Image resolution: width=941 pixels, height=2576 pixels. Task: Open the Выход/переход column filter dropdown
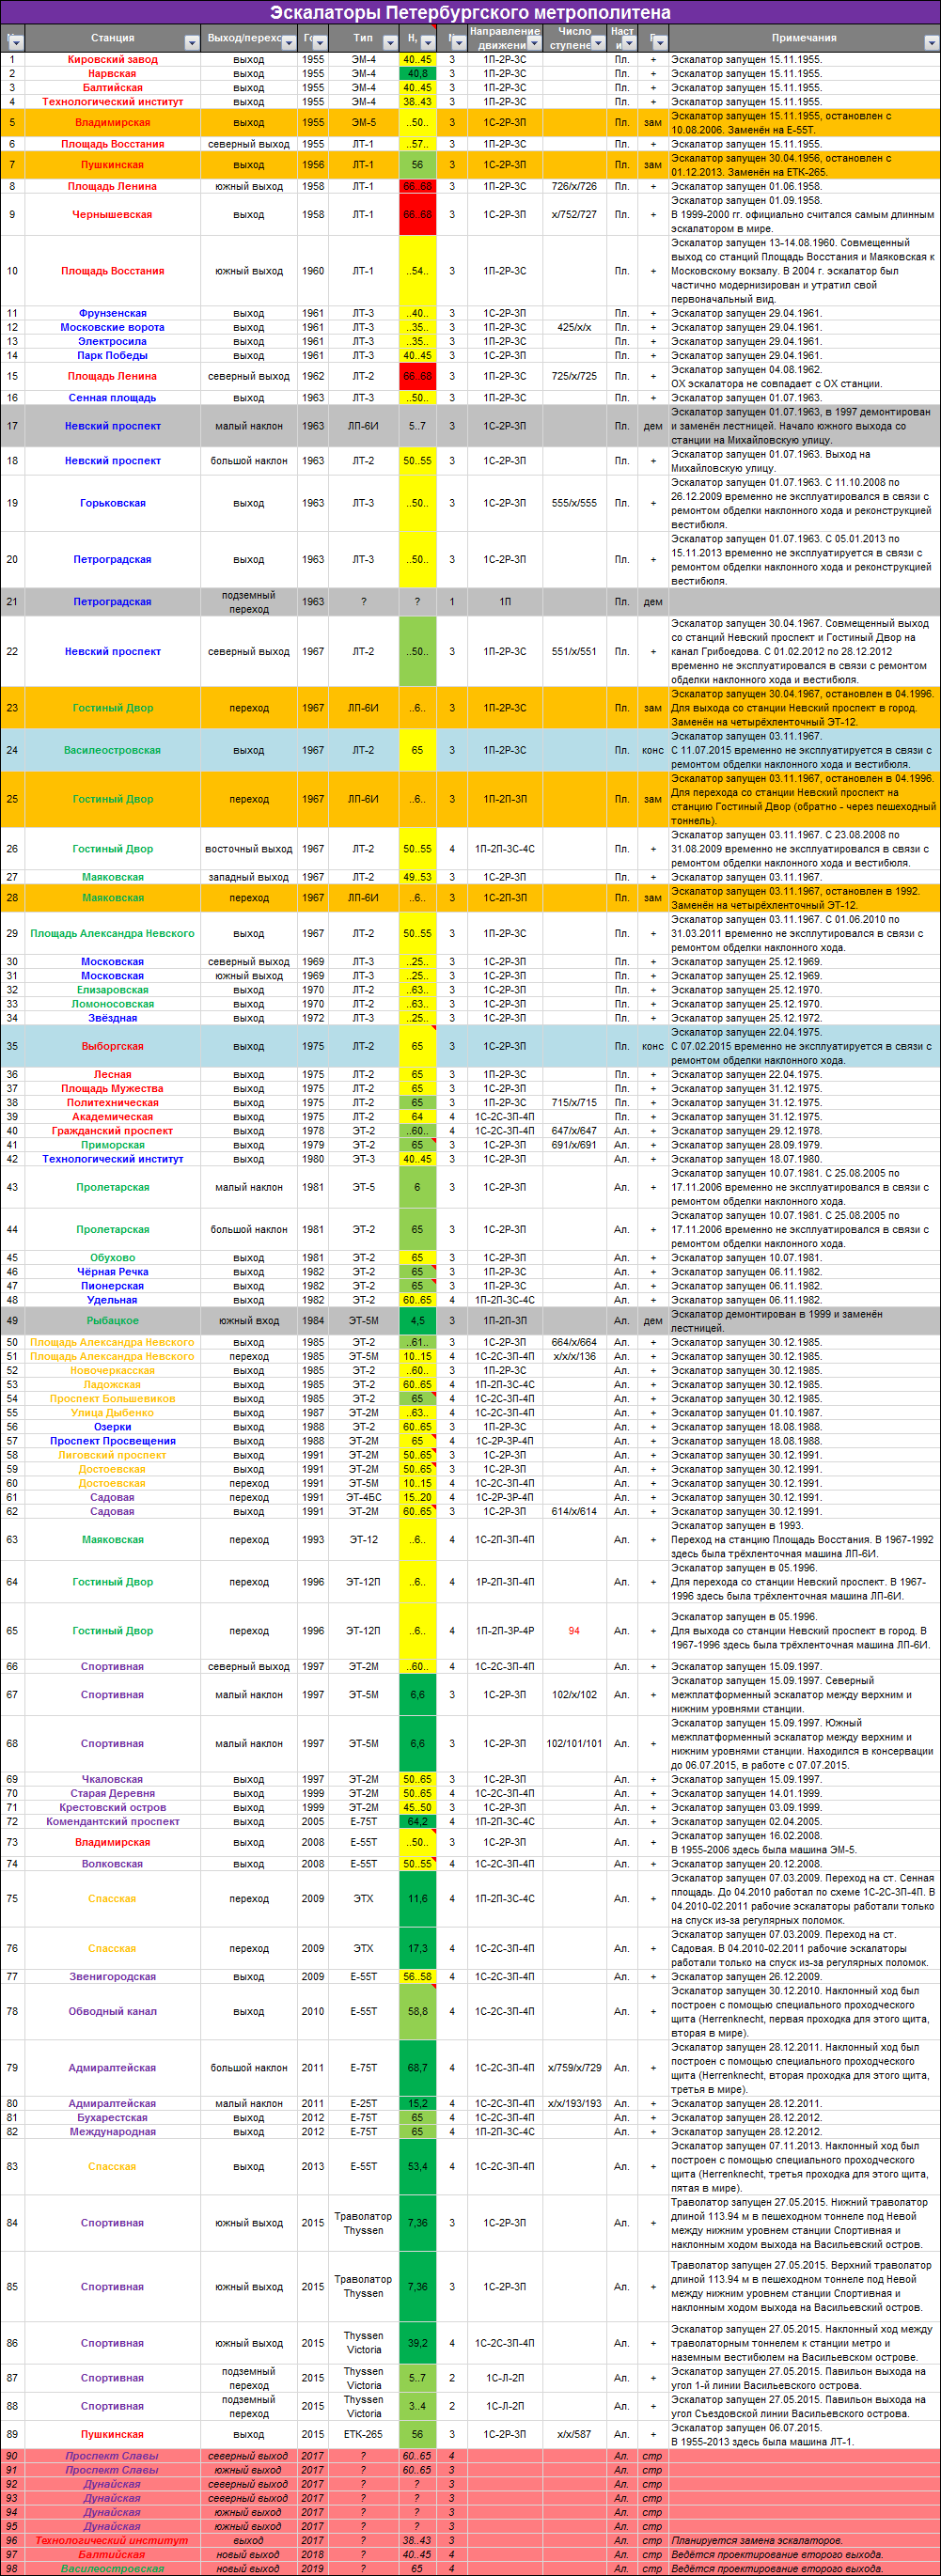[x=288, y=43]
